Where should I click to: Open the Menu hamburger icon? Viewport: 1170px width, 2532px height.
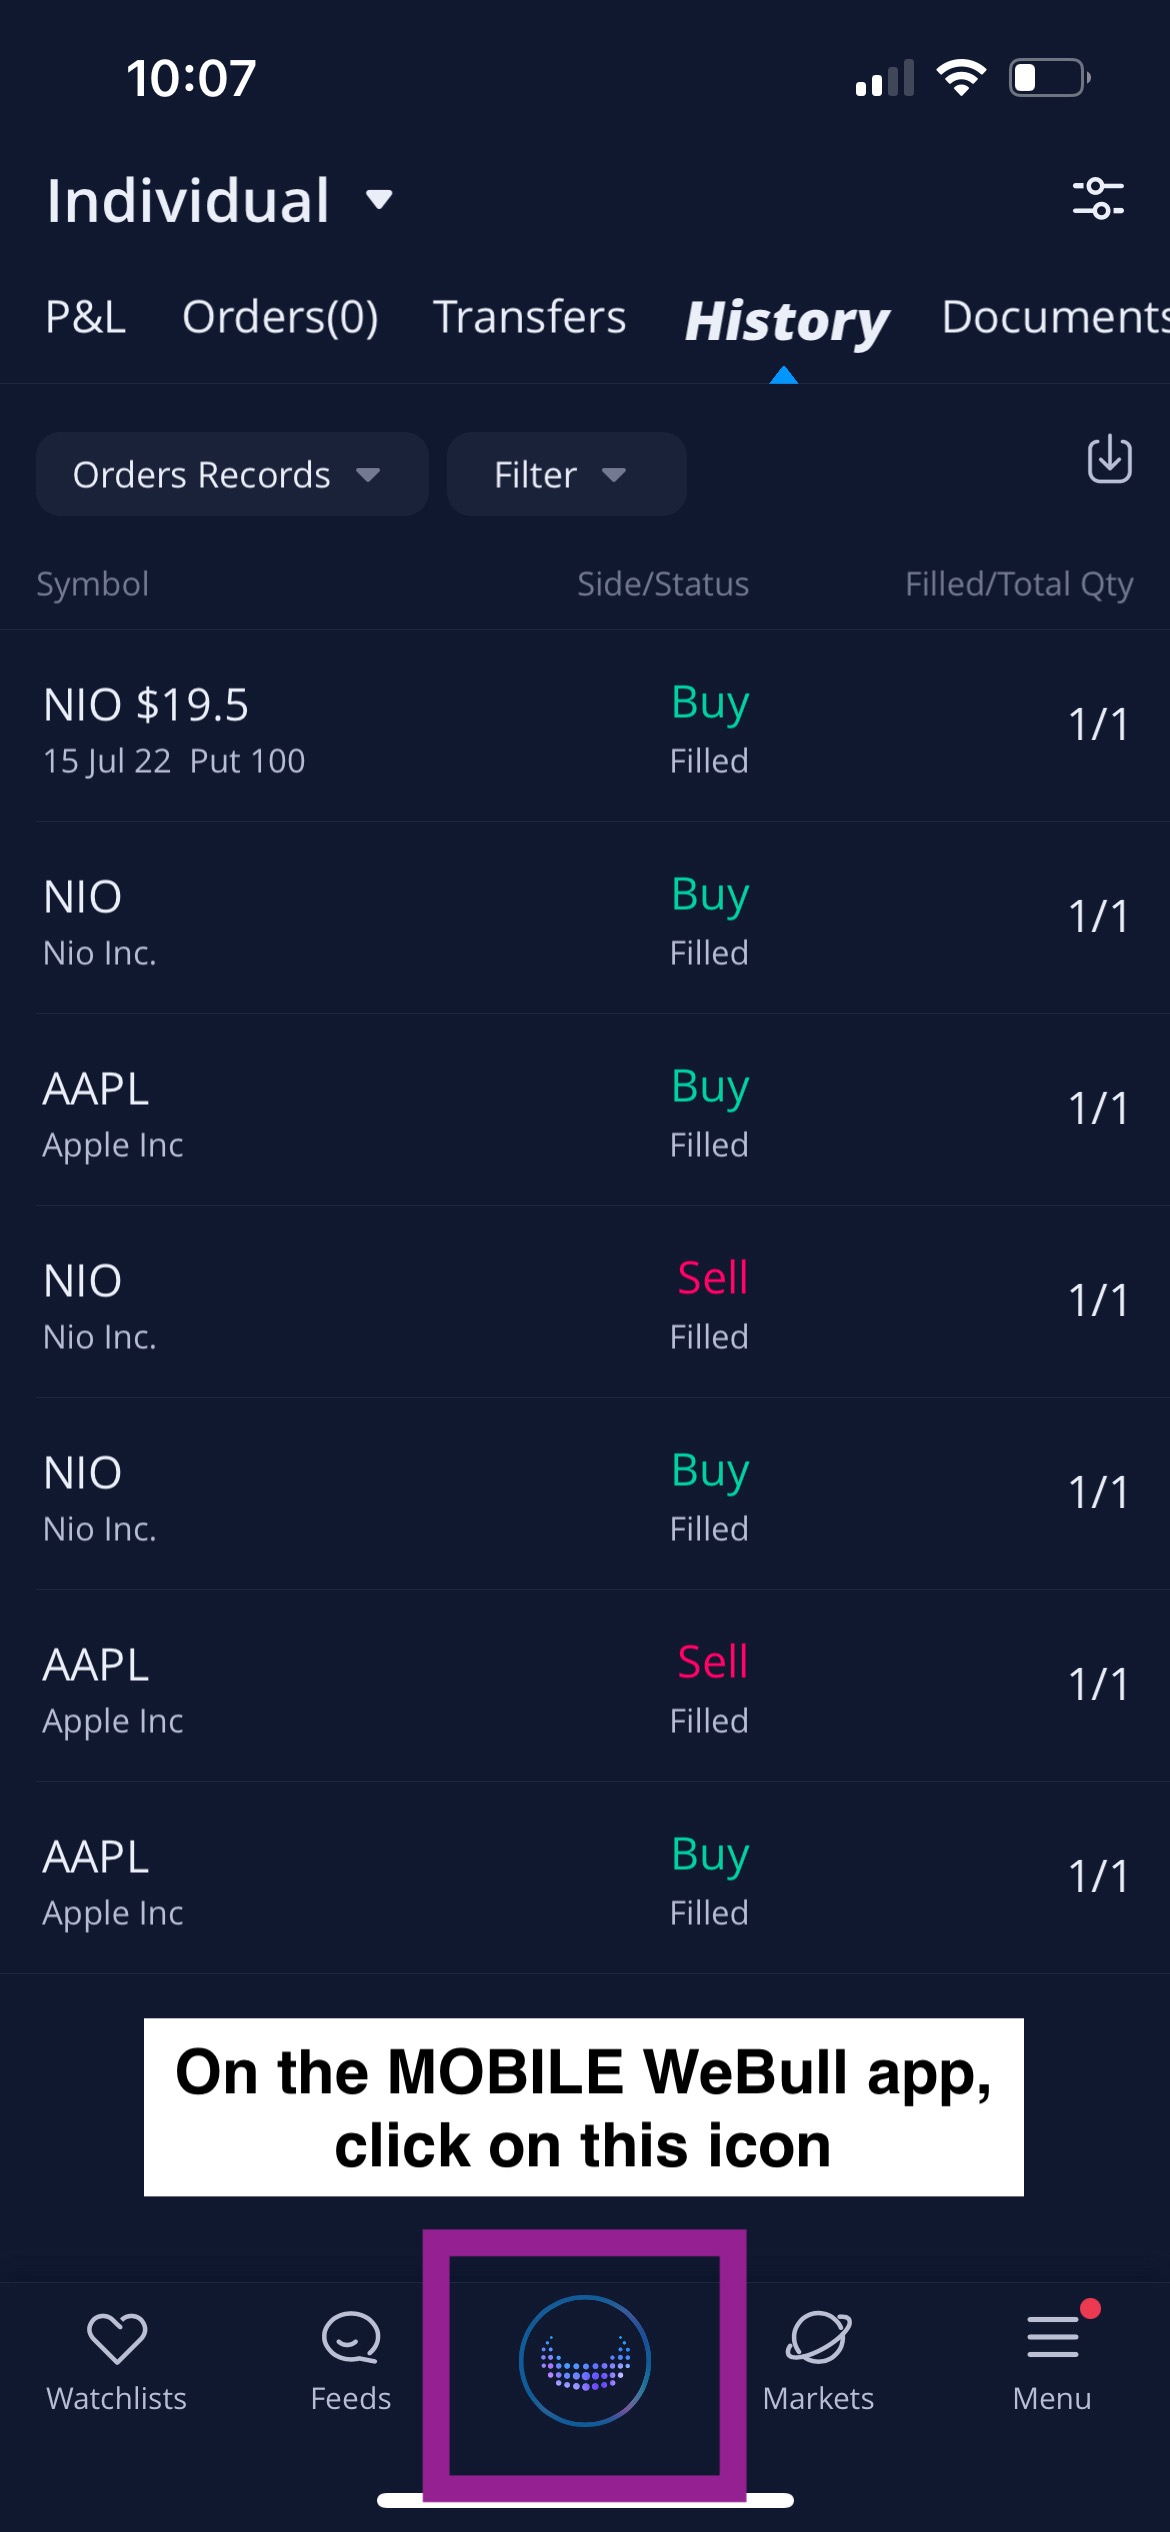[x=1052, y=2340]
